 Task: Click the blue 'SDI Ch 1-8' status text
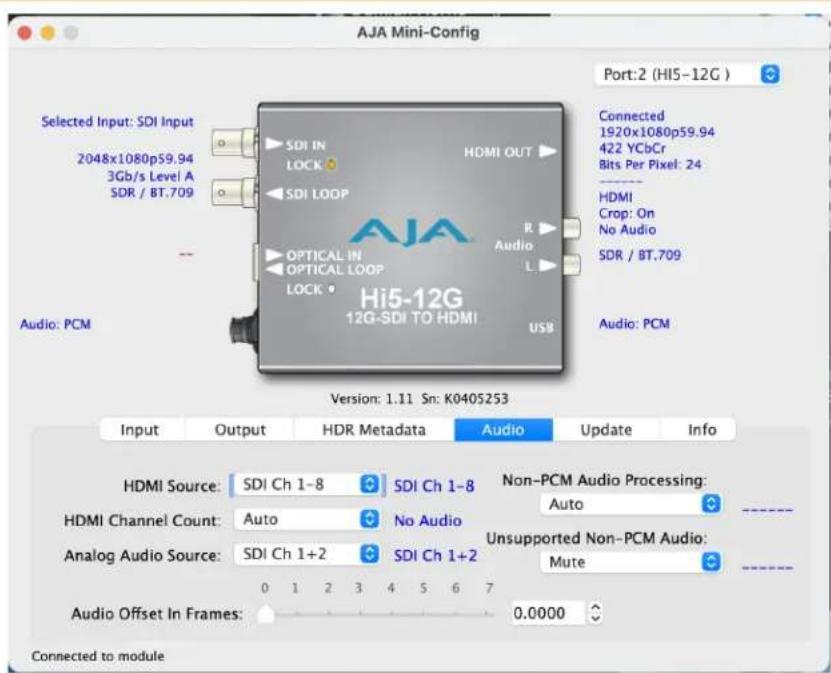434,486
